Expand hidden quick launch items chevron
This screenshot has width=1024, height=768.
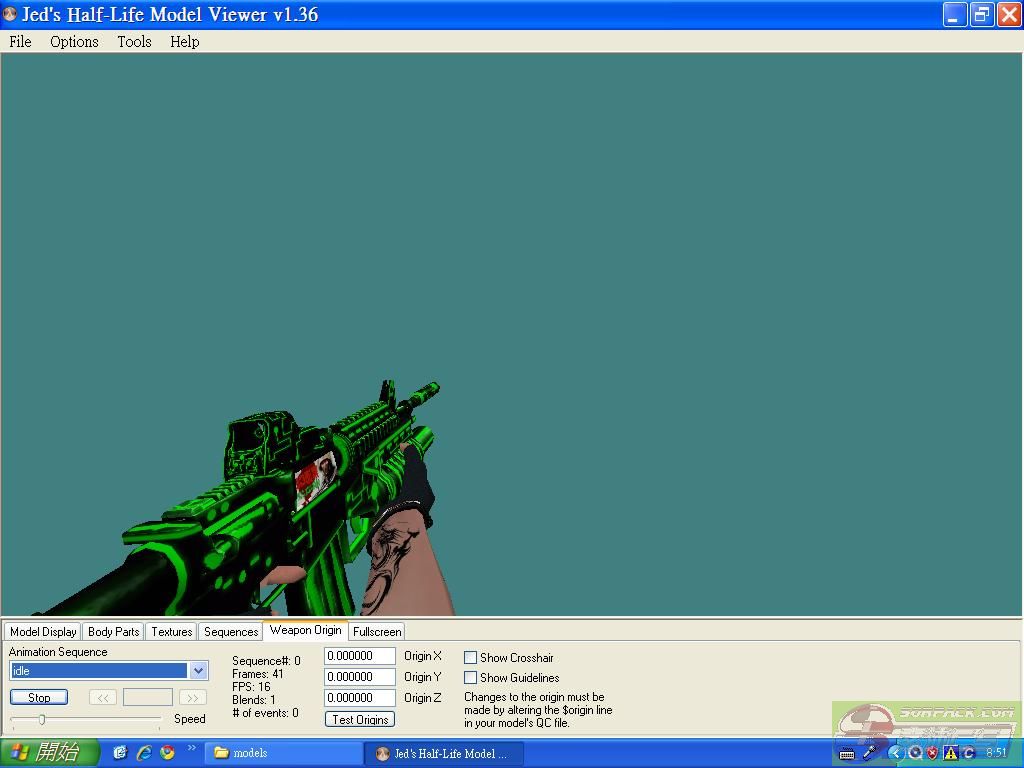click(191, 748)
